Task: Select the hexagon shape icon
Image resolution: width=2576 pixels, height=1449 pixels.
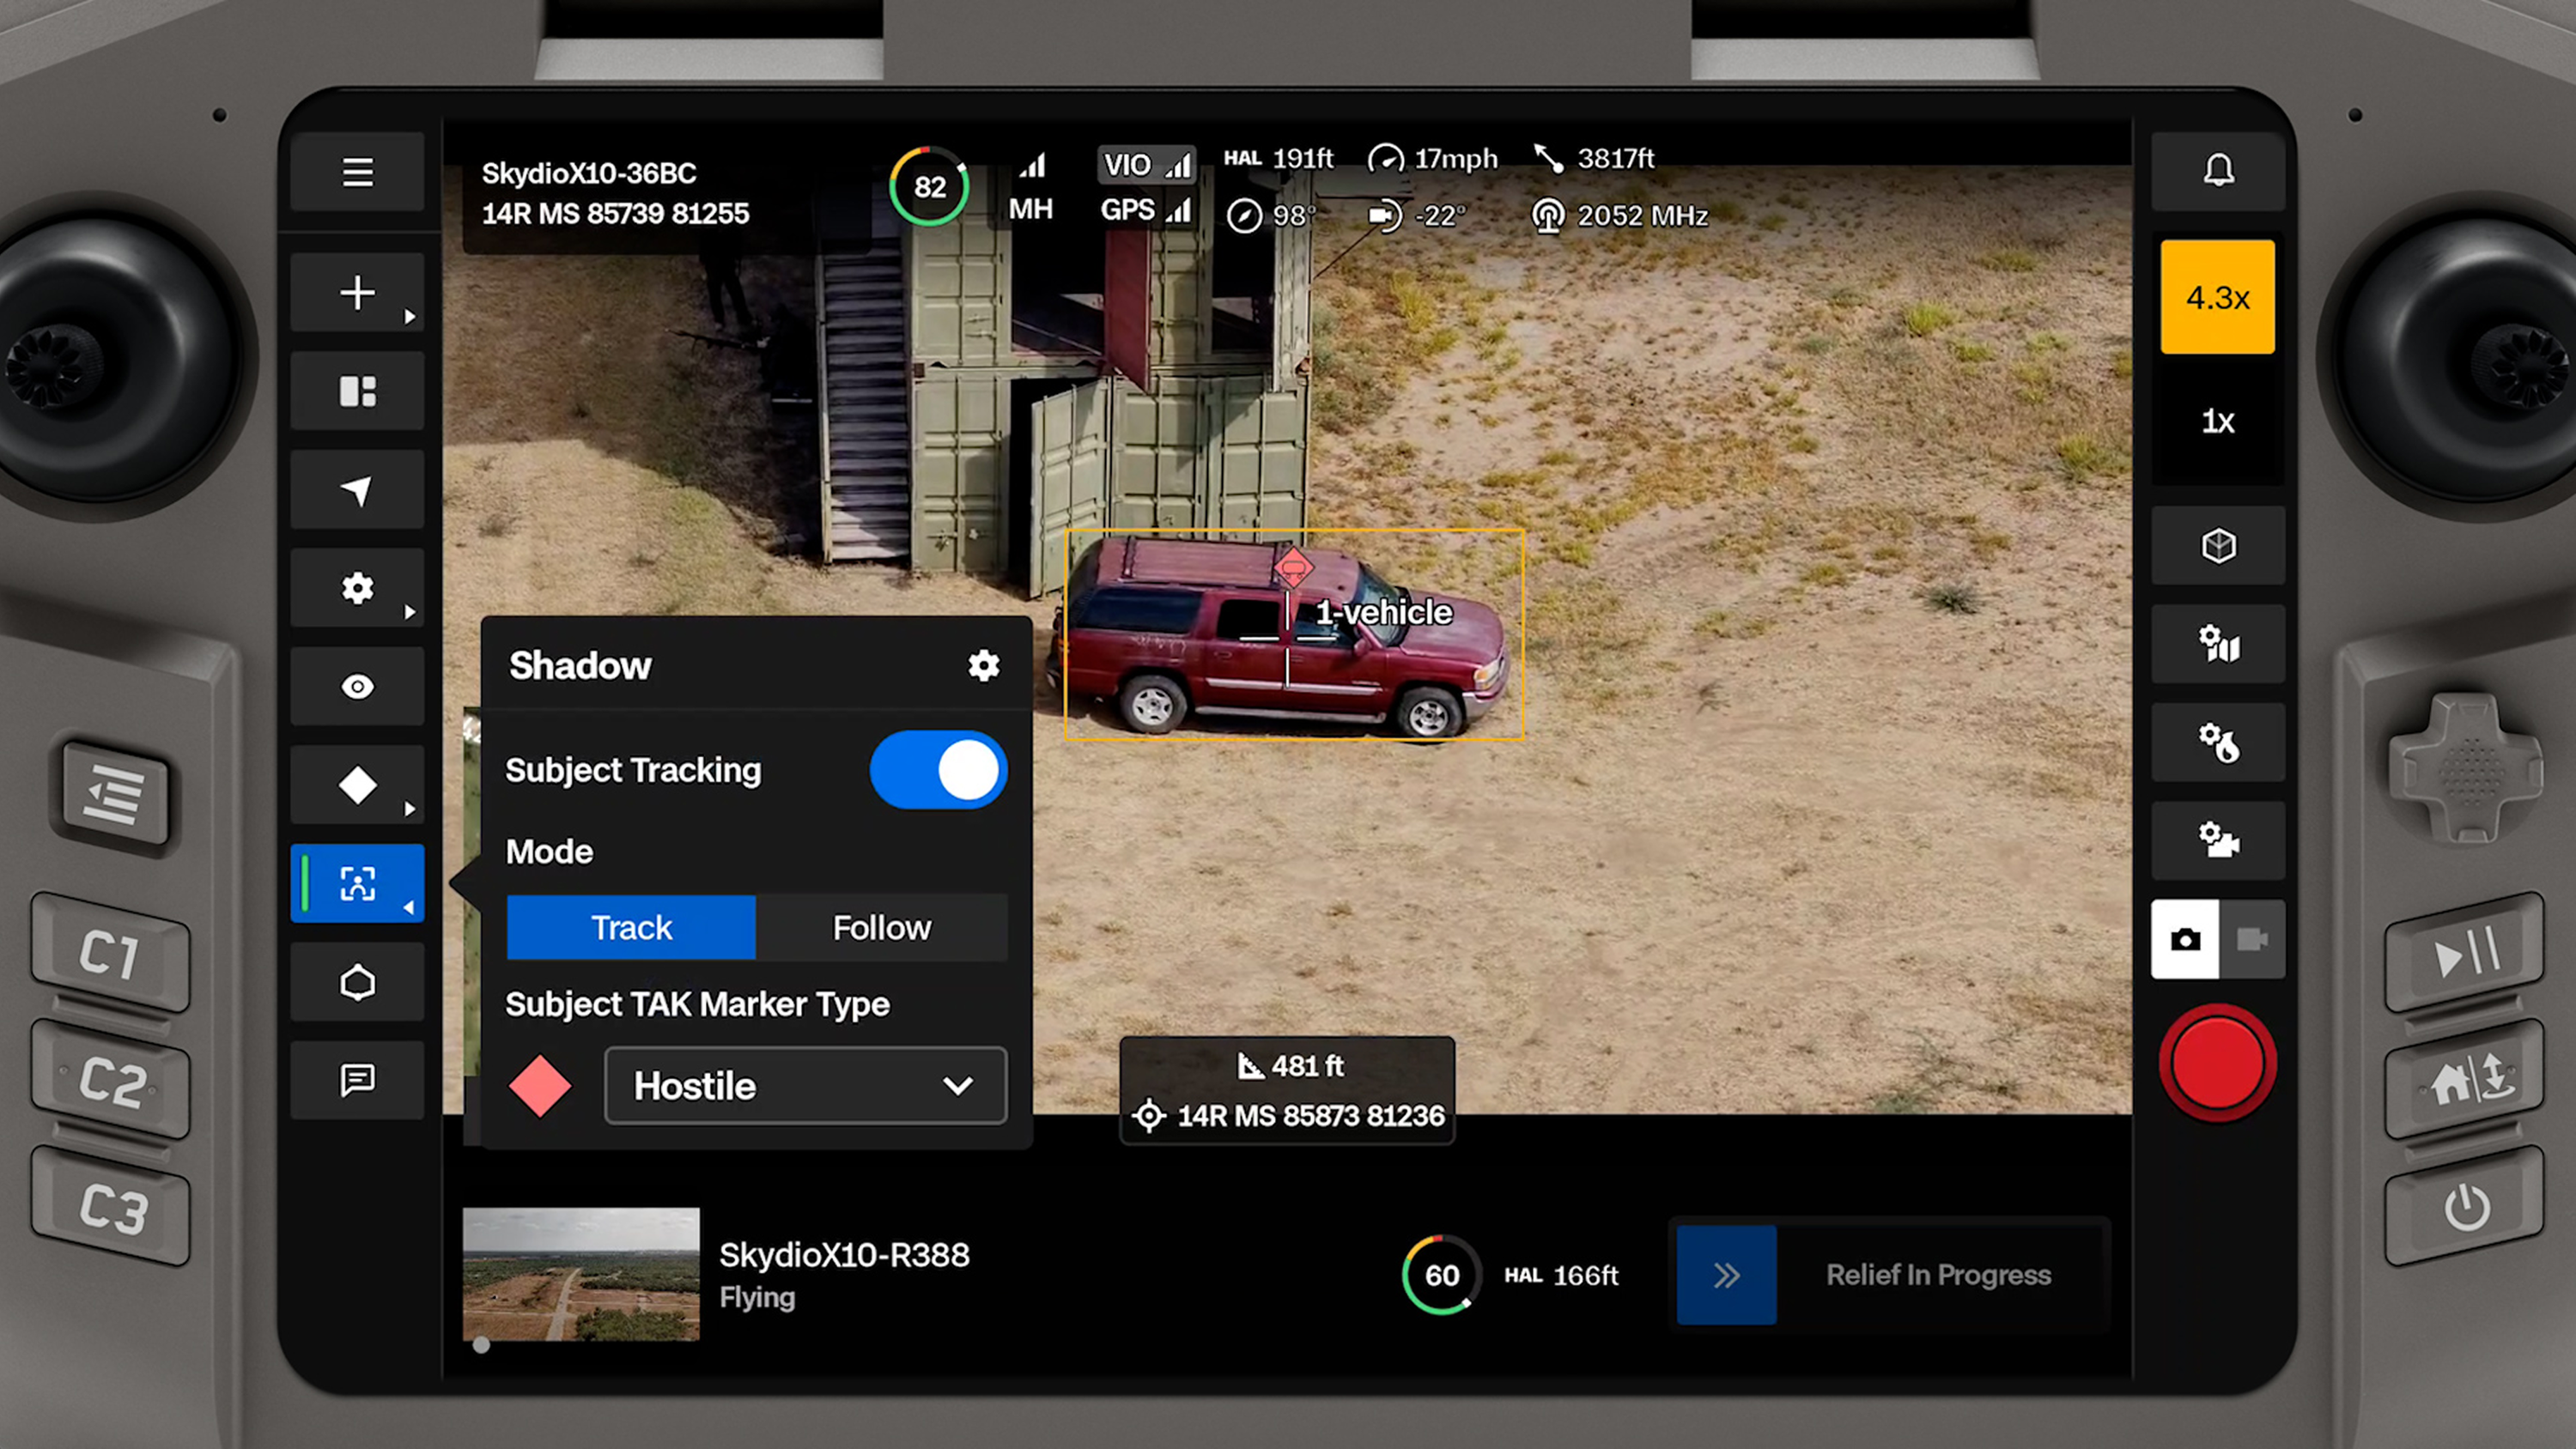Action: coord(357,982)
